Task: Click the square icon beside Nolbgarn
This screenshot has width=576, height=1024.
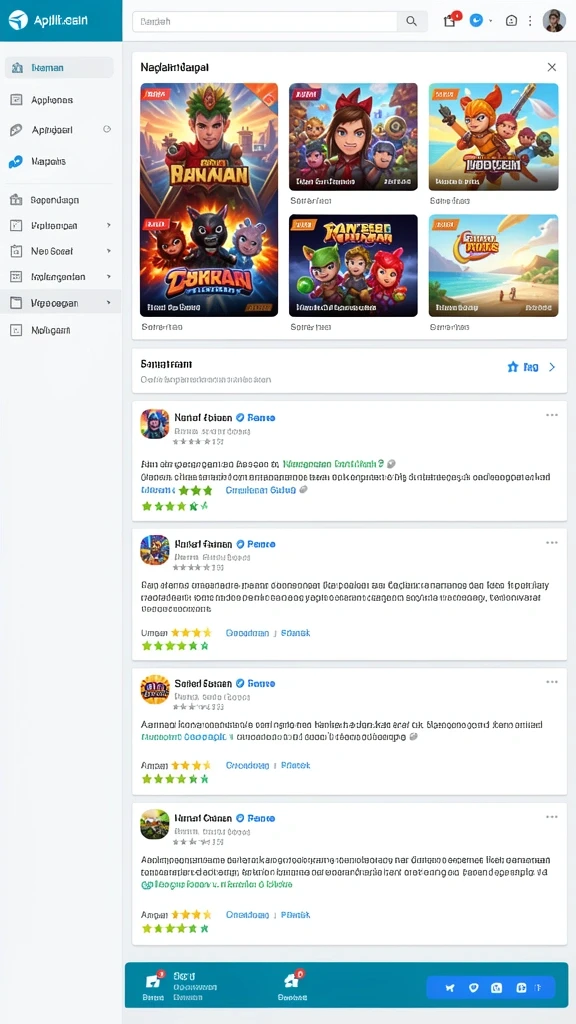Action: (x=16, y=330)
